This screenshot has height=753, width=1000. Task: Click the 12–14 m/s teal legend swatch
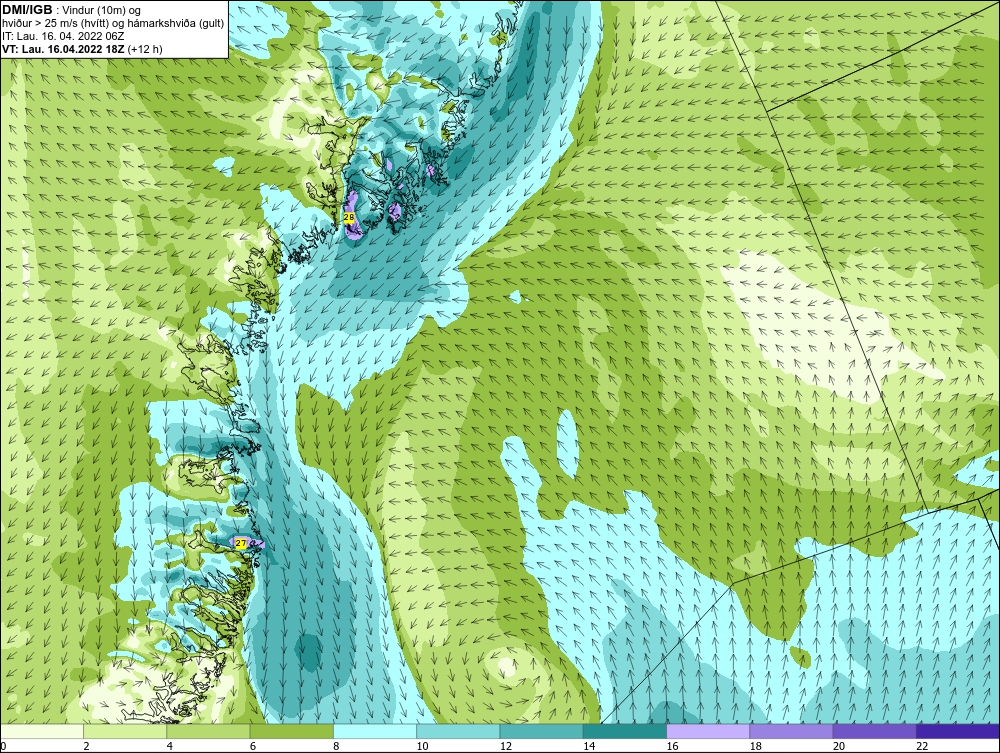541,731
